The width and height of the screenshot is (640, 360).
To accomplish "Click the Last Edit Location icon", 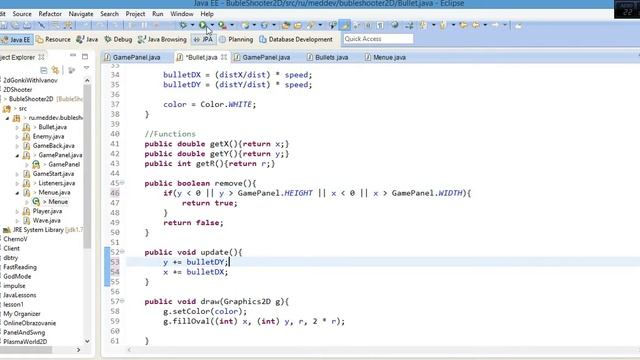I will (463, 25).
